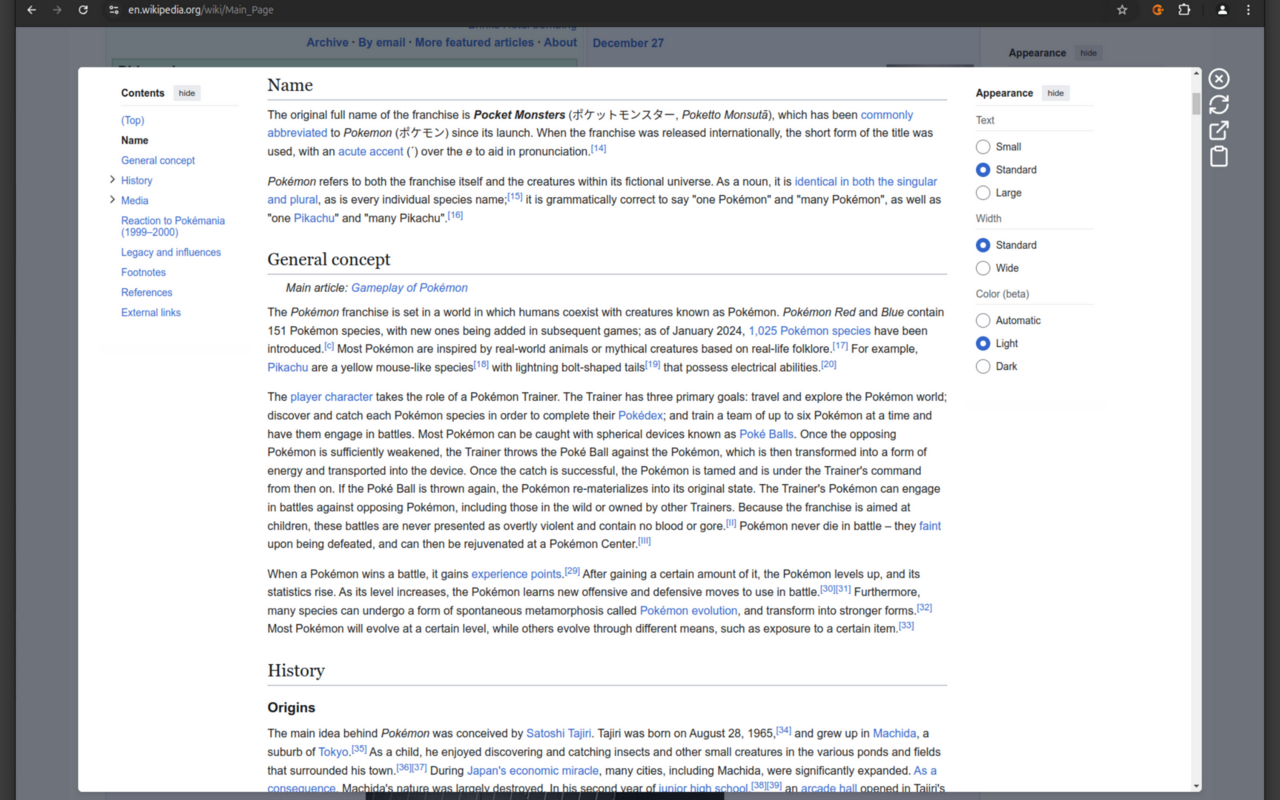Open History entry in Contents list

tap(137, 181)
